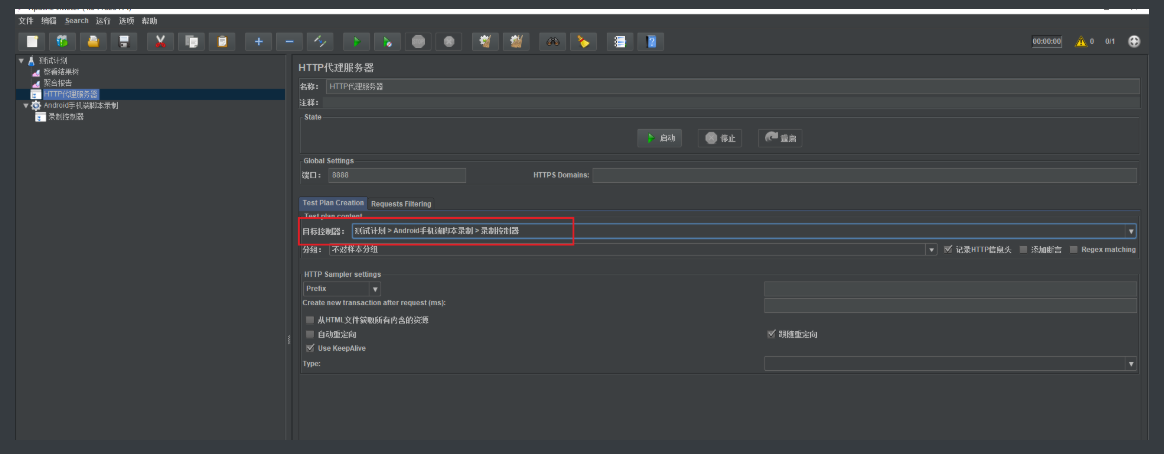Open the Search binoculars icon

(x=552, y=41)
